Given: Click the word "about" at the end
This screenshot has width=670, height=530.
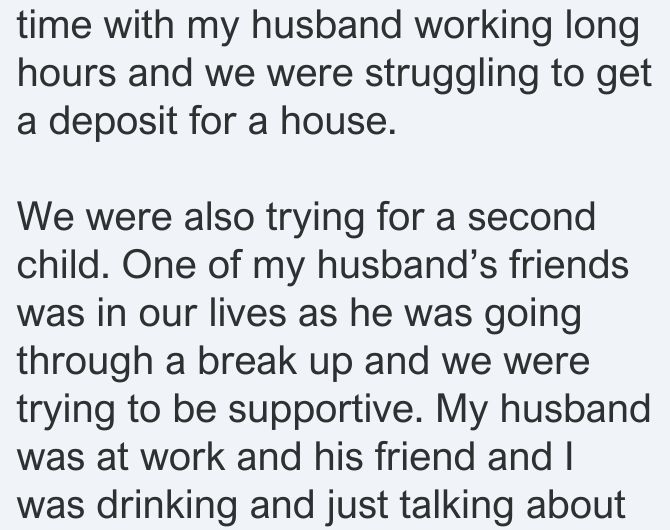Looking at the screenshot, I should coord(576,504).
